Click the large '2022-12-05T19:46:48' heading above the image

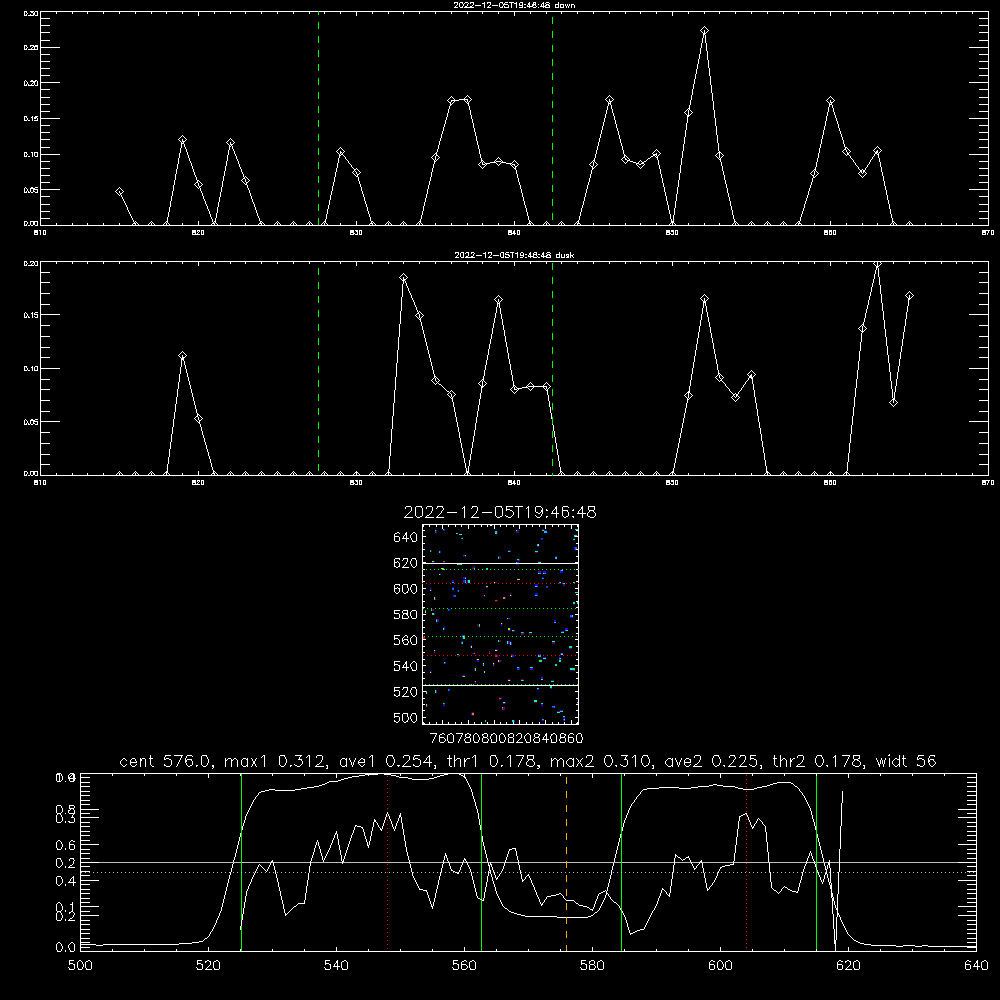click(x=500, y=512)
